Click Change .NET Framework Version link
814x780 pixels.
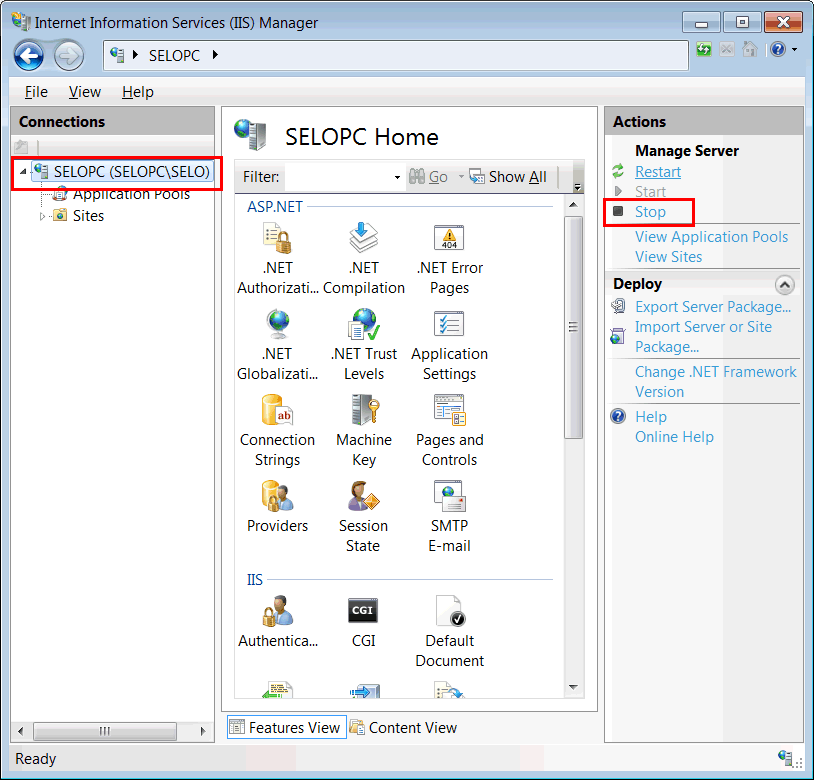[715, 382]
